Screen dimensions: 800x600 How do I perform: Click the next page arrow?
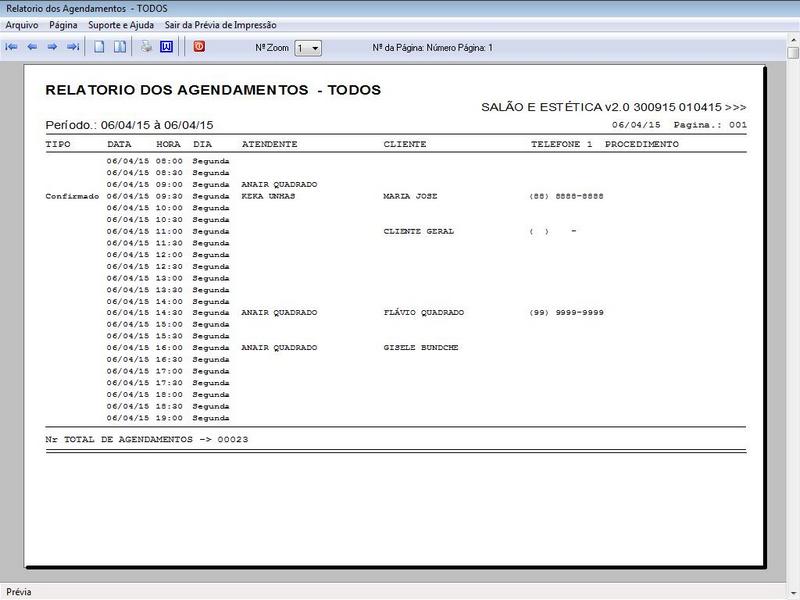52,47
